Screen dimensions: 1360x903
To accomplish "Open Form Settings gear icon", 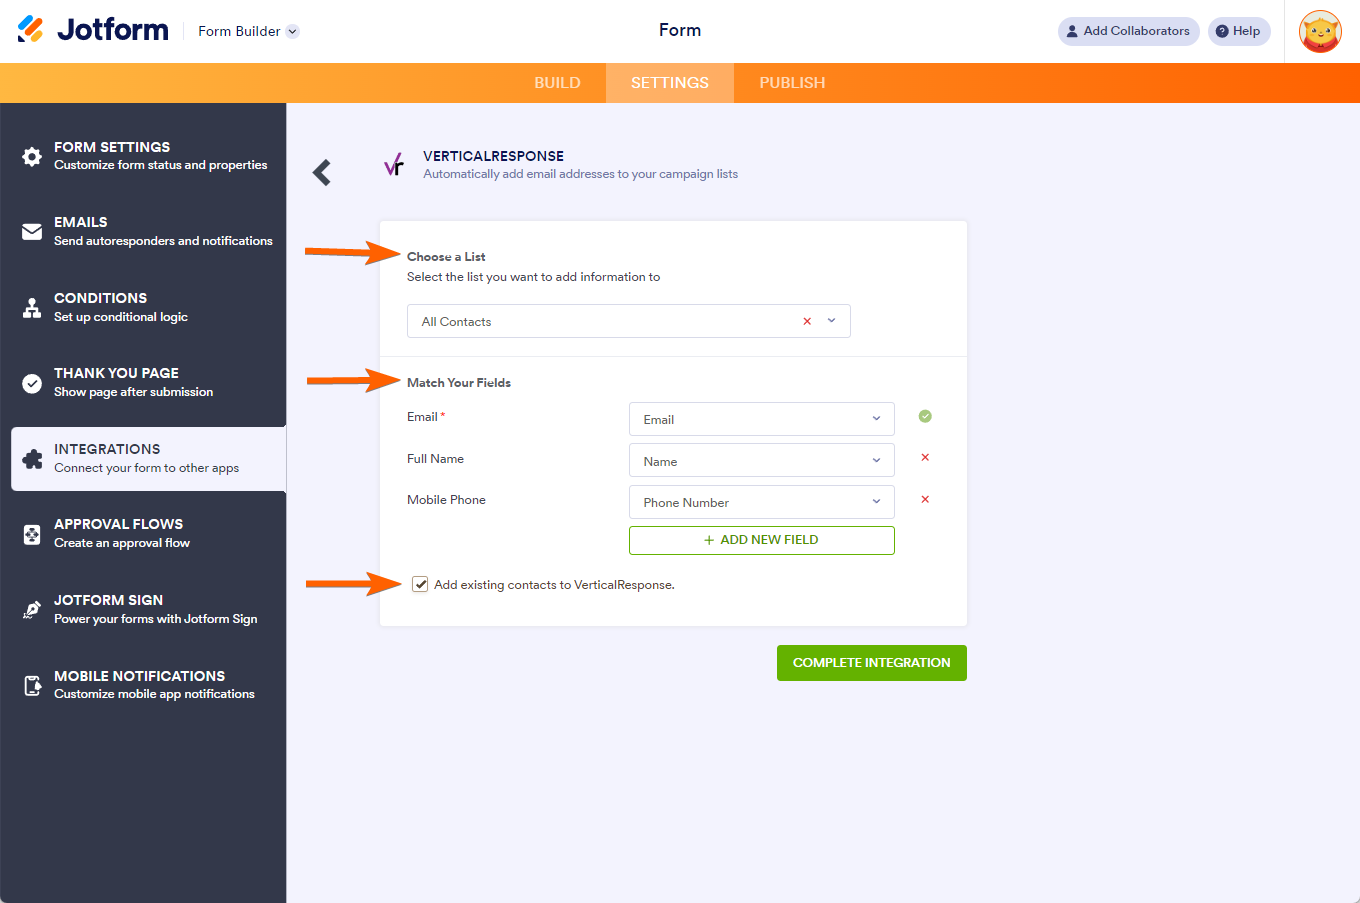I will point(32,157).
